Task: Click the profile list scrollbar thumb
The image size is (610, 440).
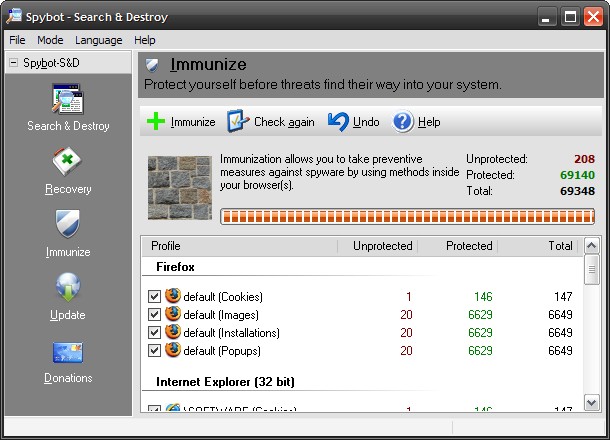Action: pyautogui.click(x=592, y=269)
